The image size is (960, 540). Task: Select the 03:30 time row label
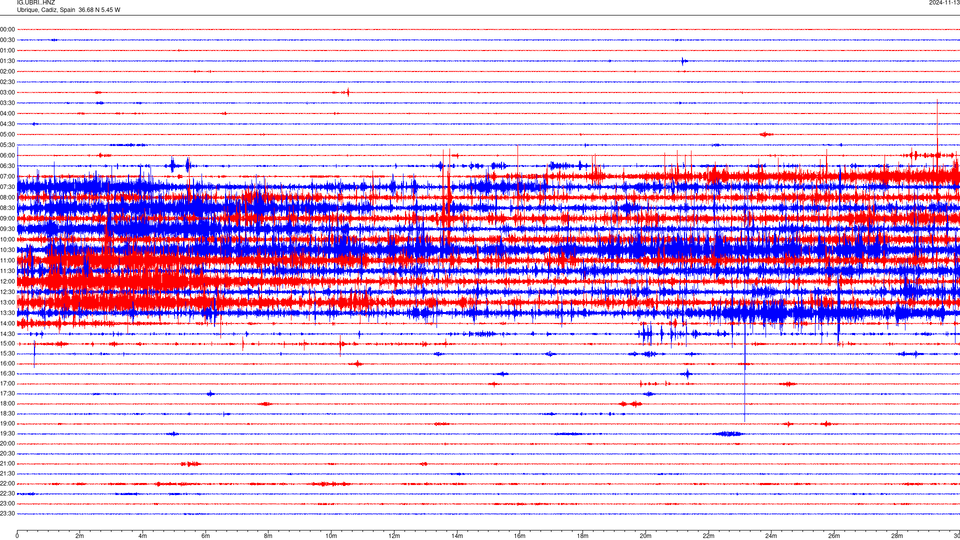pyautogui.click(x=7, y=103)
